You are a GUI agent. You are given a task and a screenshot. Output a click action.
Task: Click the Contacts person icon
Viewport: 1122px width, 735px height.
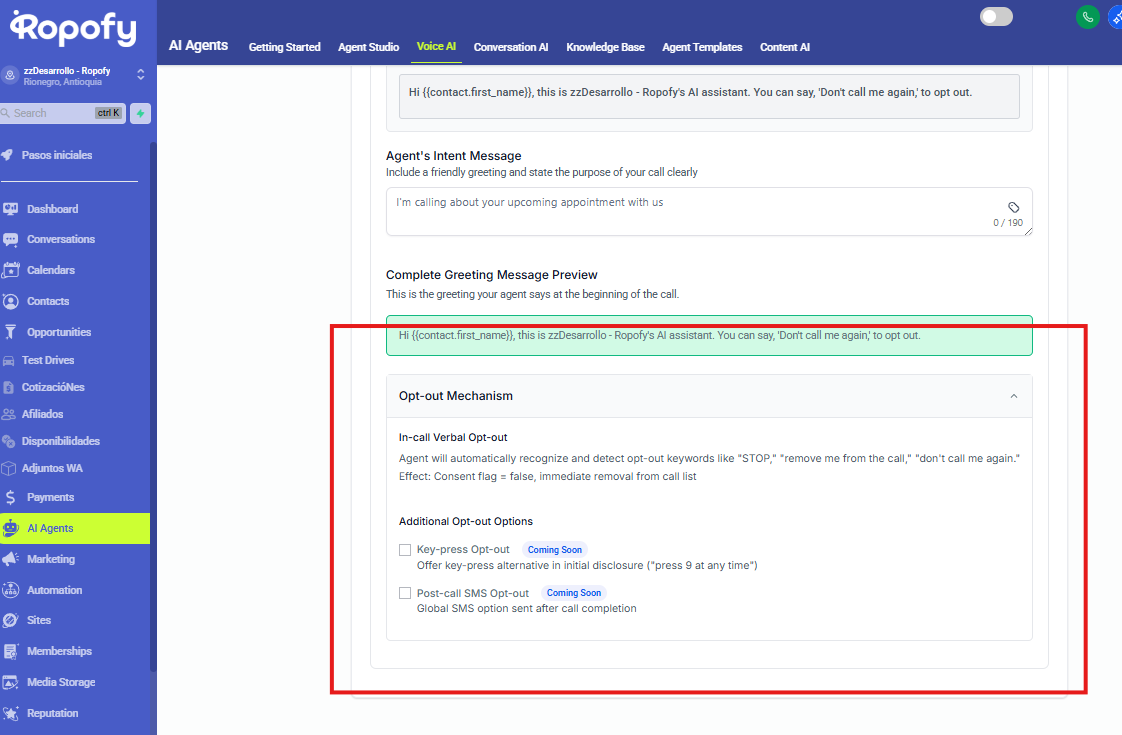click(10, 301)
